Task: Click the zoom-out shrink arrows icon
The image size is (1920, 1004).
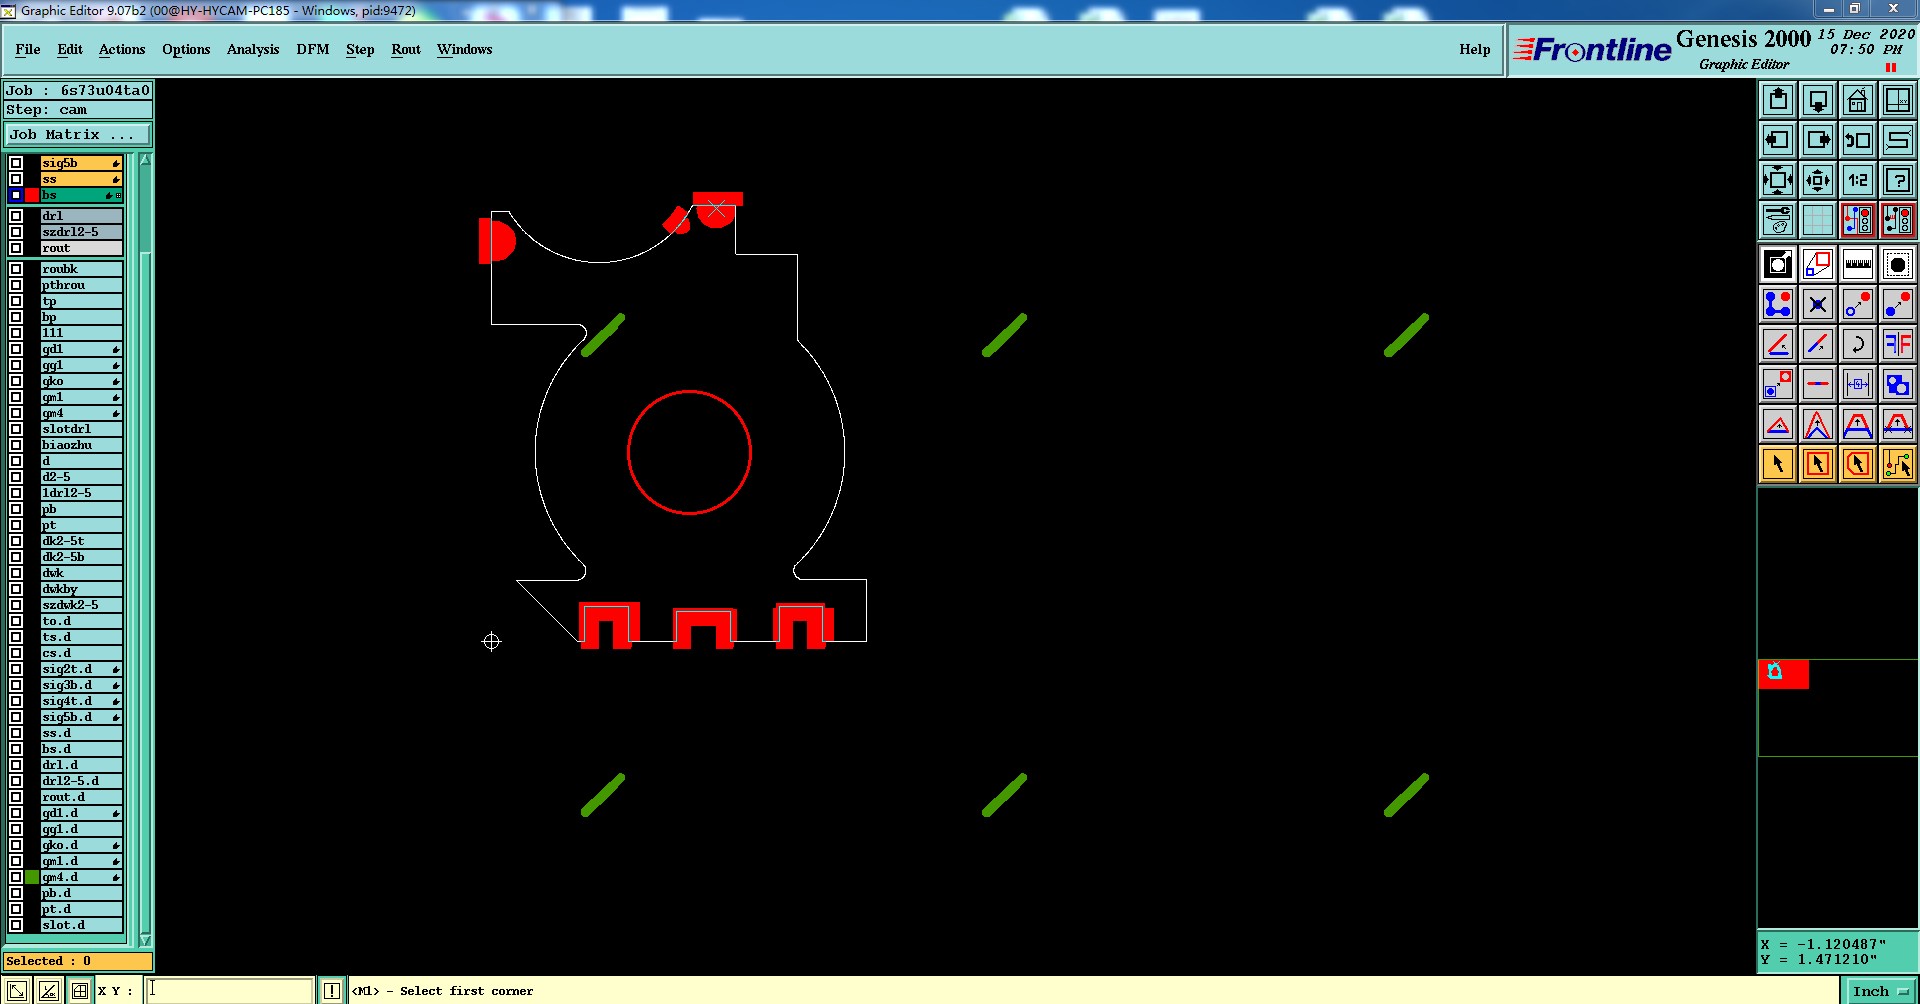Action: tap(1818, 180)
